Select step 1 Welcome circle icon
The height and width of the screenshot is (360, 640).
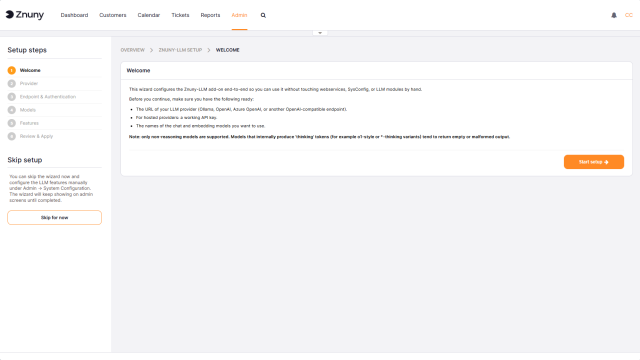(x=11, y=71)
